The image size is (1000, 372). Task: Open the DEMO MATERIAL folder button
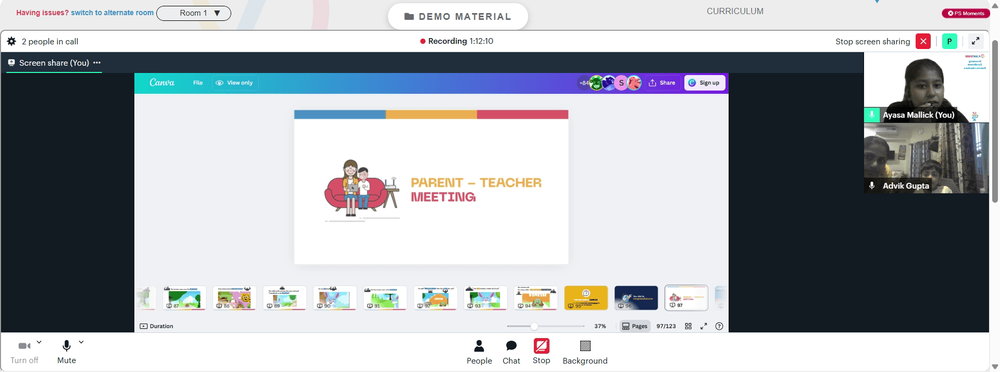tap(458, 17)
